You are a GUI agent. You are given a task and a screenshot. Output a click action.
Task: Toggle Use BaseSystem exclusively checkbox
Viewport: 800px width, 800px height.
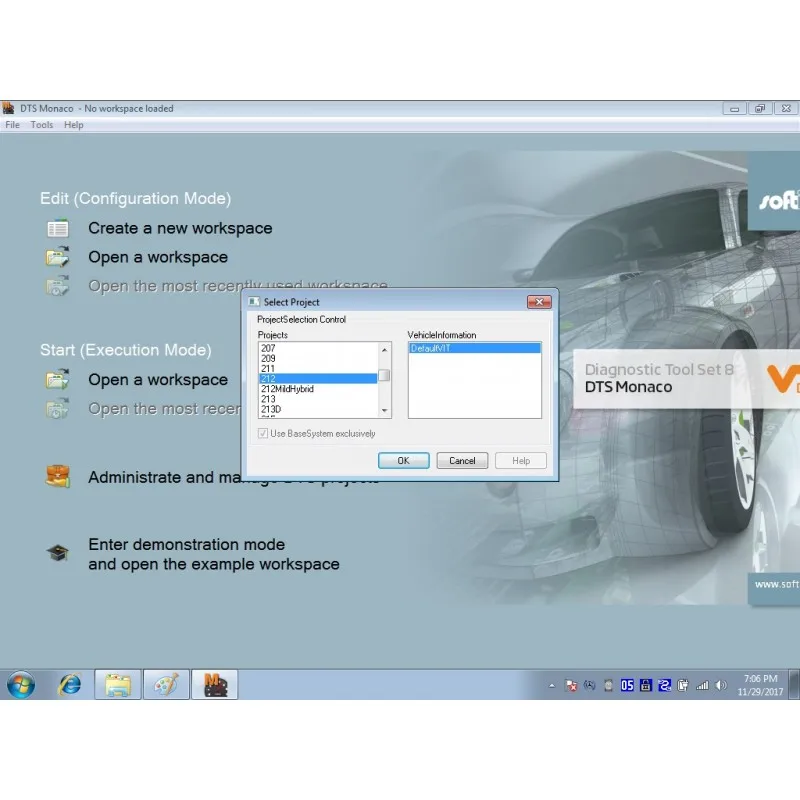[263, 433]
